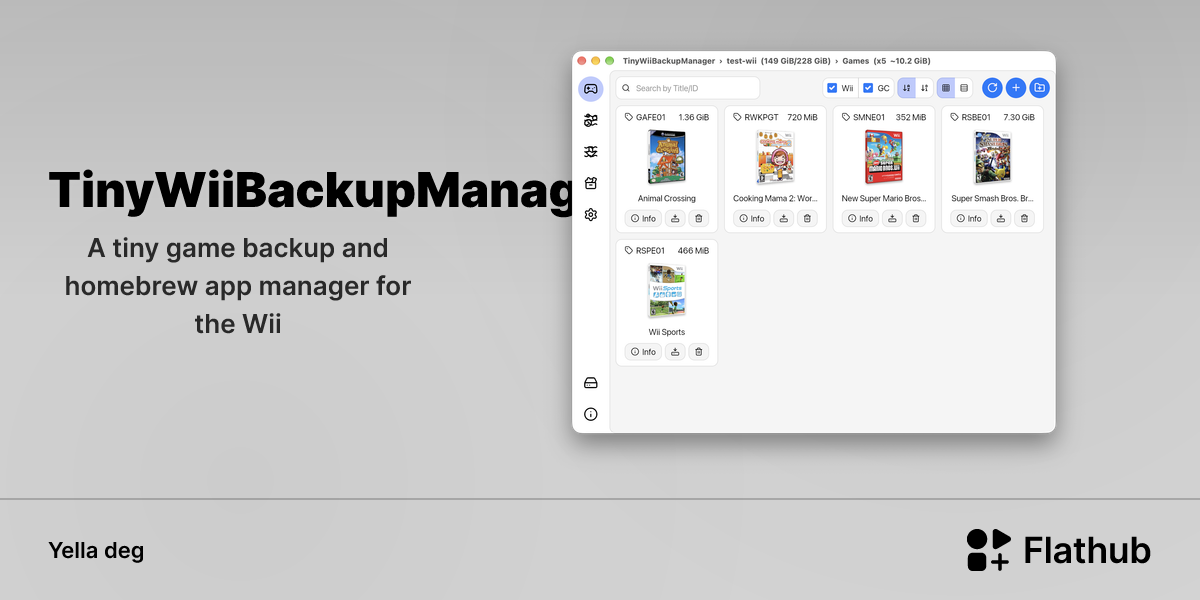Archive New Super Mario Bros. via download icon
This screenshot has height=600, width=1200.
[892, 218]
